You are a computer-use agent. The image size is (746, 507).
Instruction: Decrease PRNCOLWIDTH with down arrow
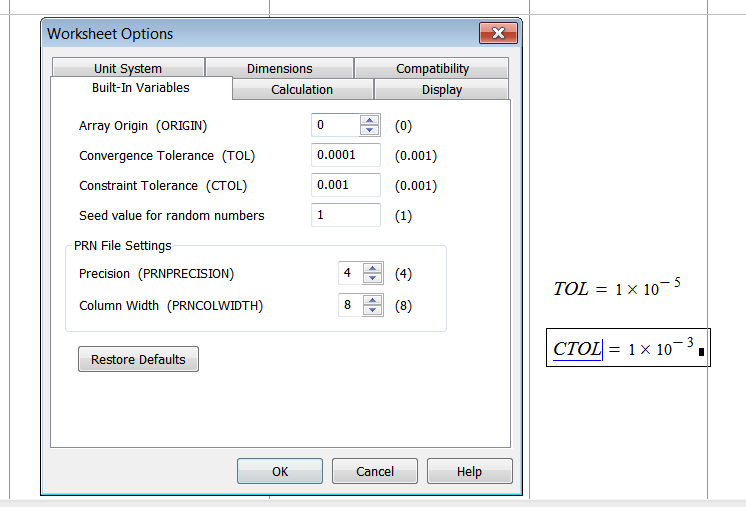373,311
